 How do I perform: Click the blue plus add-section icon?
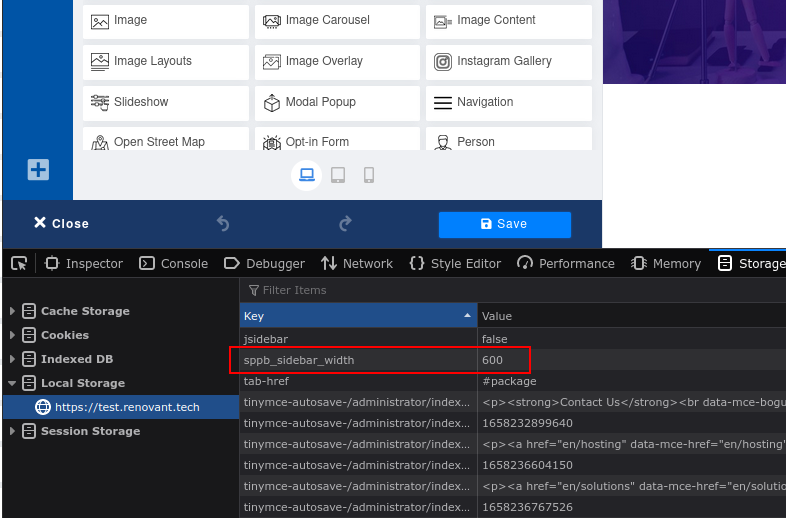(38, 170)
